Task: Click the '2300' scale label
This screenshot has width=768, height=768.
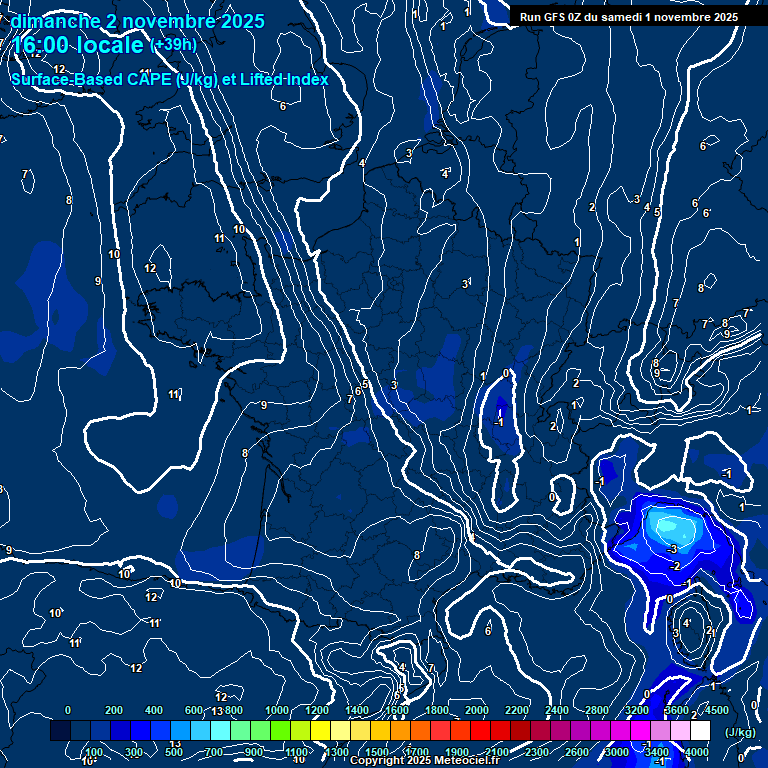Action: tap(537, 752)
